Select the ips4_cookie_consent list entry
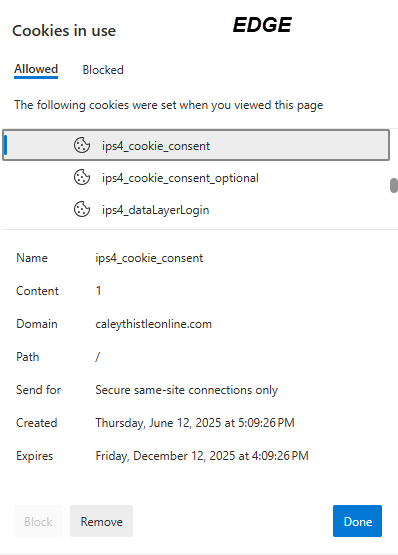The image size is (398, 555). (196, 145)
